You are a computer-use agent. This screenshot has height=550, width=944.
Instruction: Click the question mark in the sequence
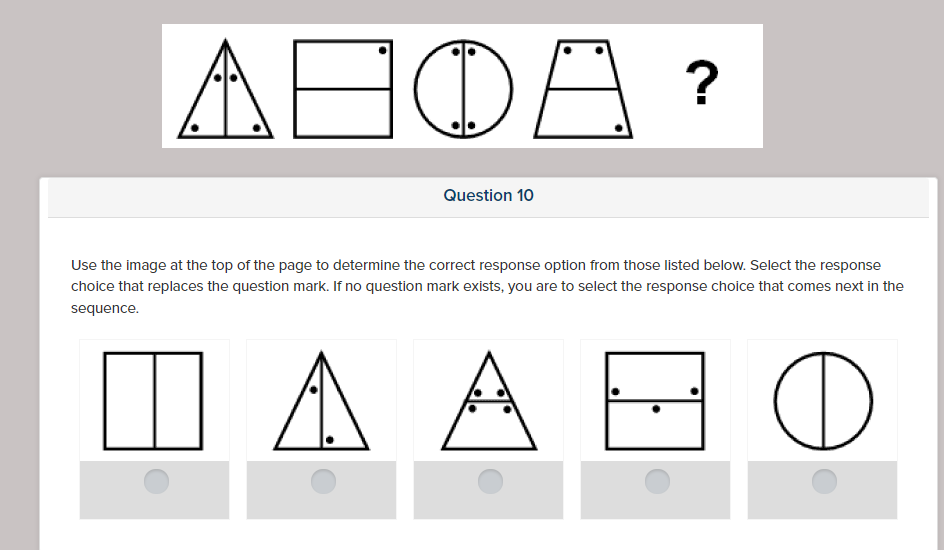[x=702, y=84]
